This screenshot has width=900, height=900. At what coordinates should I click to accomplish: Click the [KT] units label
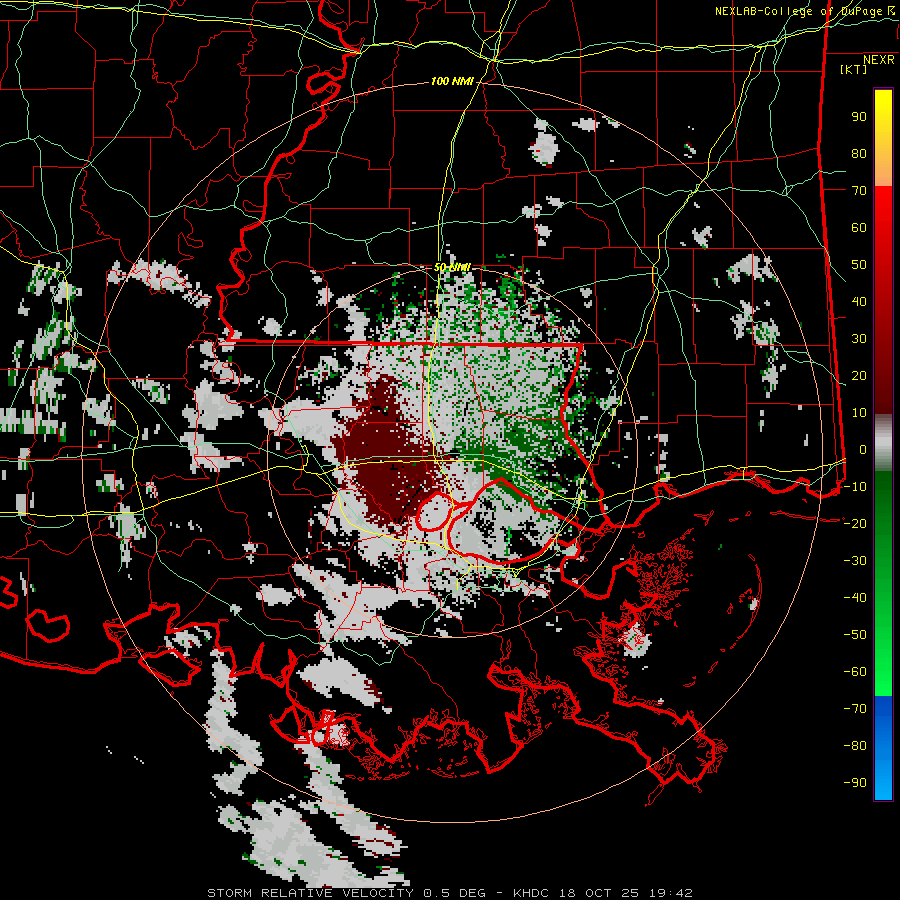pyautogui.click(x=854, y=69)
